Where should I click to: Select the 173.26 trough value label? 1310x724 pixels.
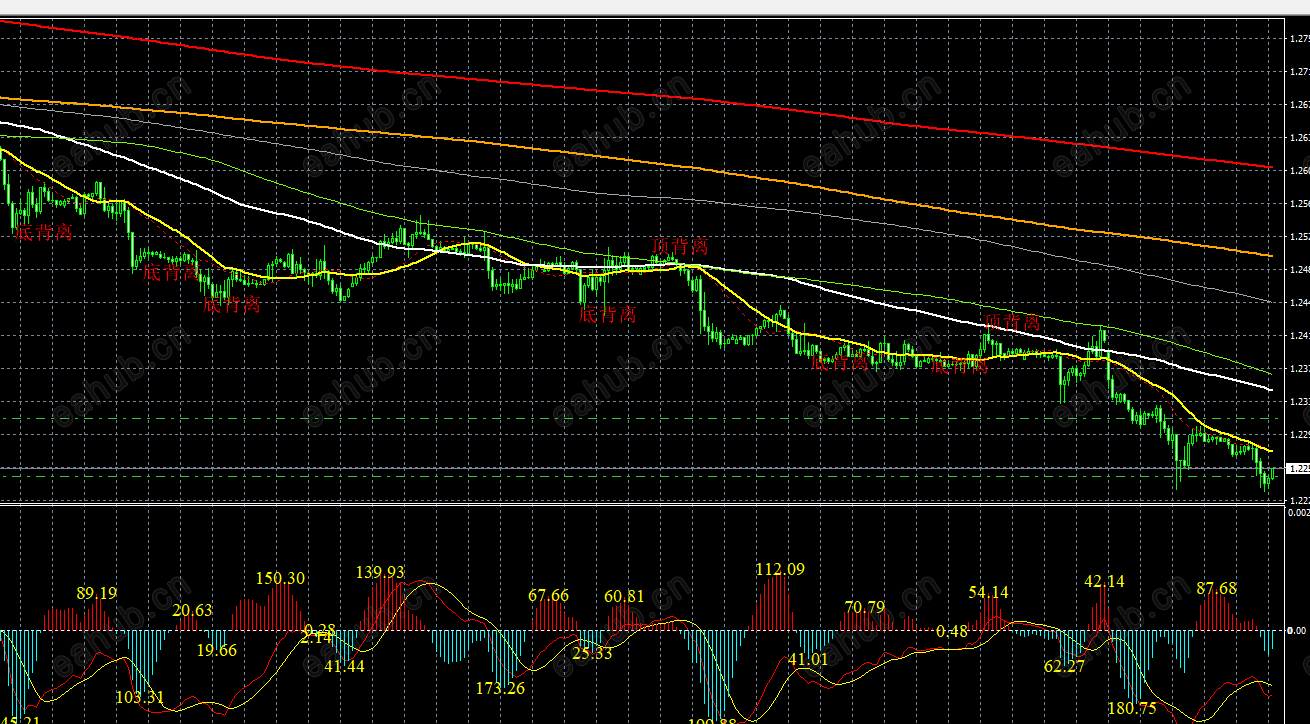[x=501, y=689]
